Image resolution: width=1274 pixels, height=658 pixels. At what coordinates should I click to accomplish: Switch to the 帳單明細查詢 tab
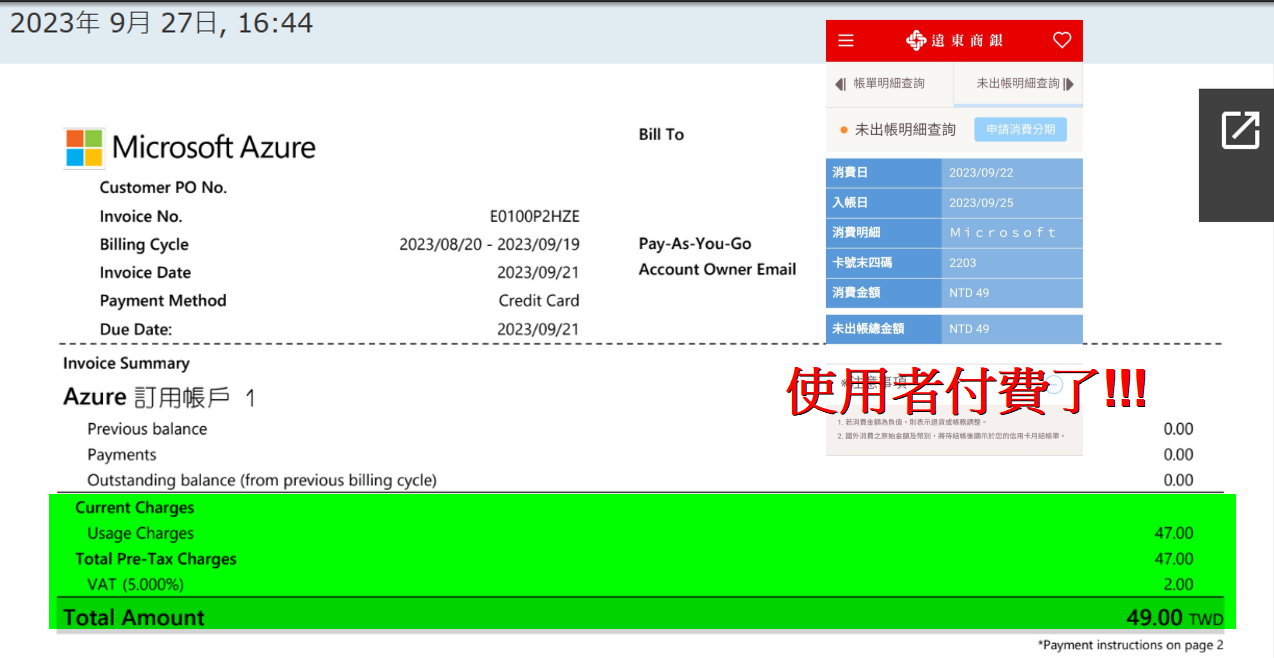[x=889, y=84]
